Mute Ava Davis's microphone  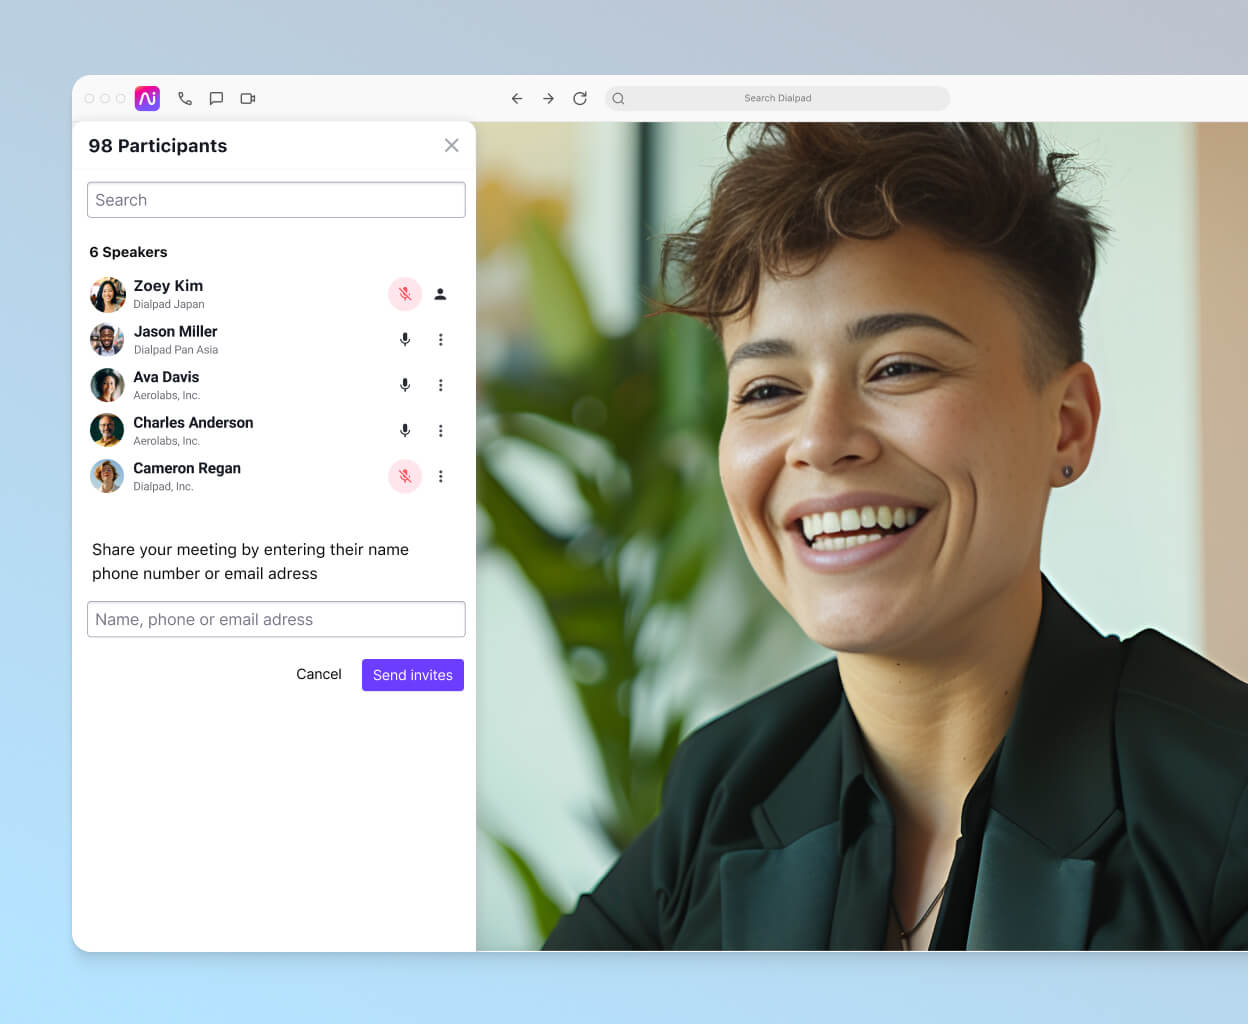(404, 384)
